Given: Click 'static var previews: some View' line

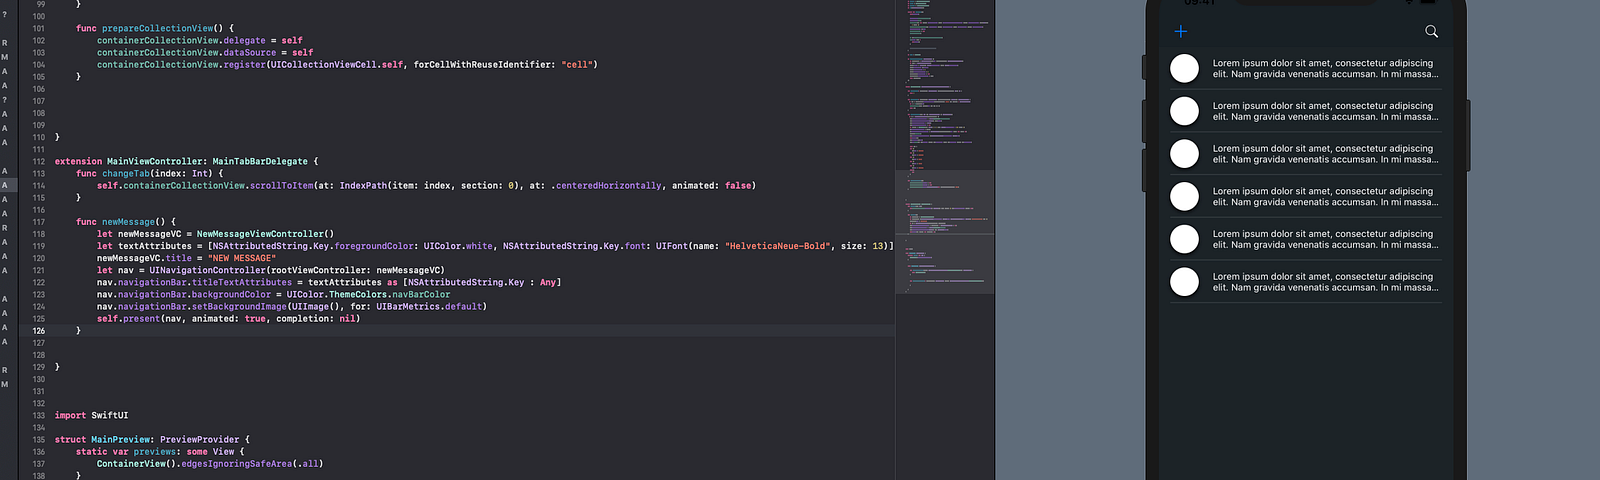Looking at the screenshot, I should pos(160,451).
